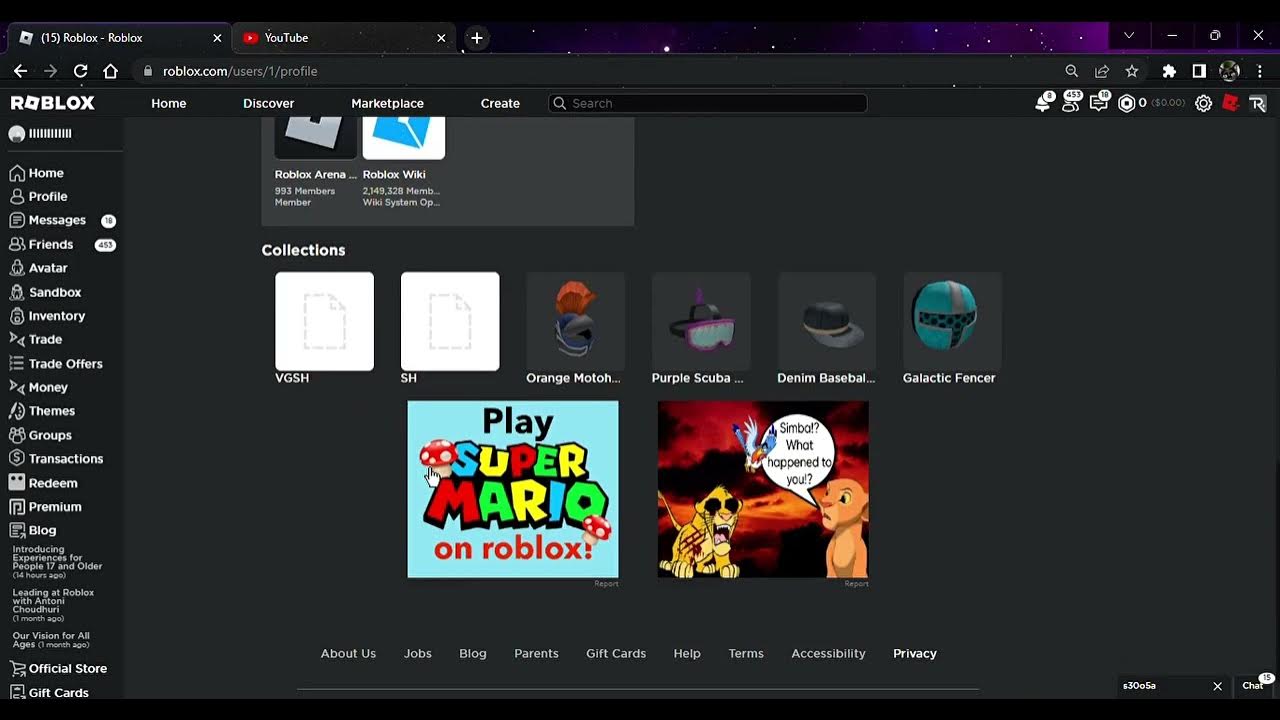
Task: Go to browser home page
Action: click(111, 71)
